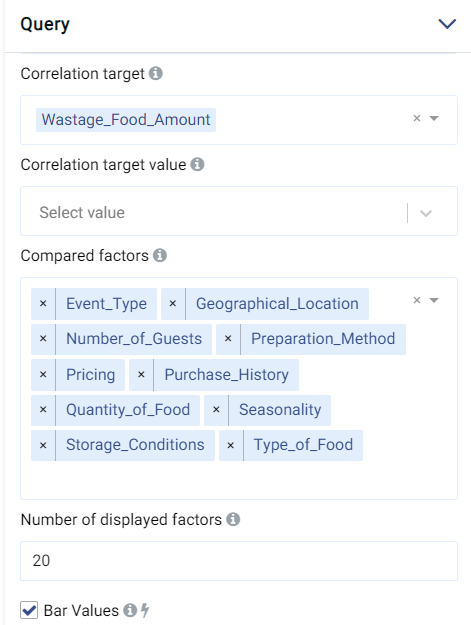Remove the Seasonality factor tag
Screen dimensions: 471x625
tap(216, 410)
